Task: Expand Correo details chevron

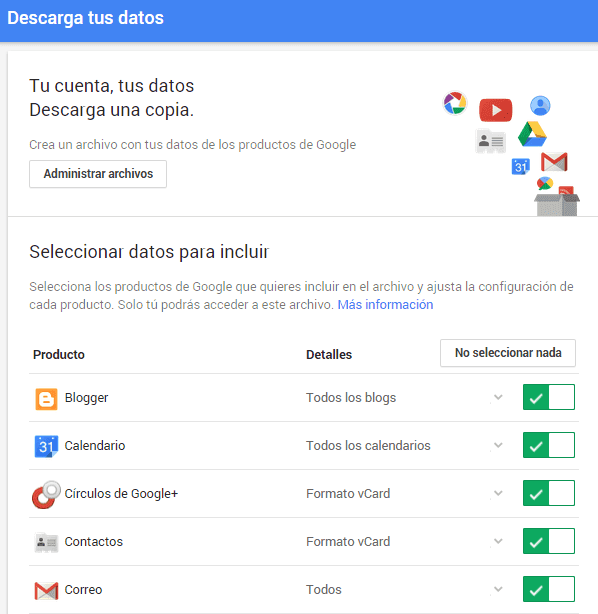Action: 498,589
